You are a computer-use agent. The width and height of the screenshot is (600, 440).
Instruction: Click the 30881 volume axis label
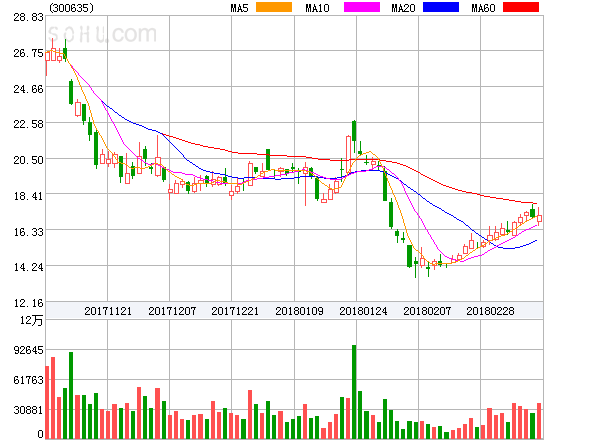(x=28, y=410)
